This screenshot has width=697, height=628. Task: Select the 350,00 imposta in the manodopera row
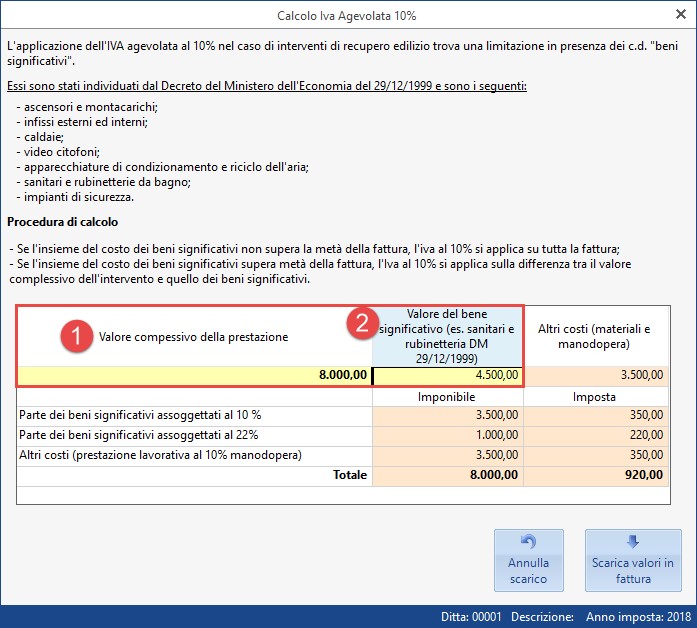click(x=596, y=455)
